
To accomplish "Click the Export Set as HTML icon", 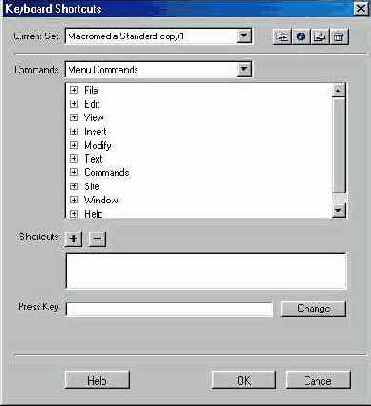I will (x=320, y=37).
